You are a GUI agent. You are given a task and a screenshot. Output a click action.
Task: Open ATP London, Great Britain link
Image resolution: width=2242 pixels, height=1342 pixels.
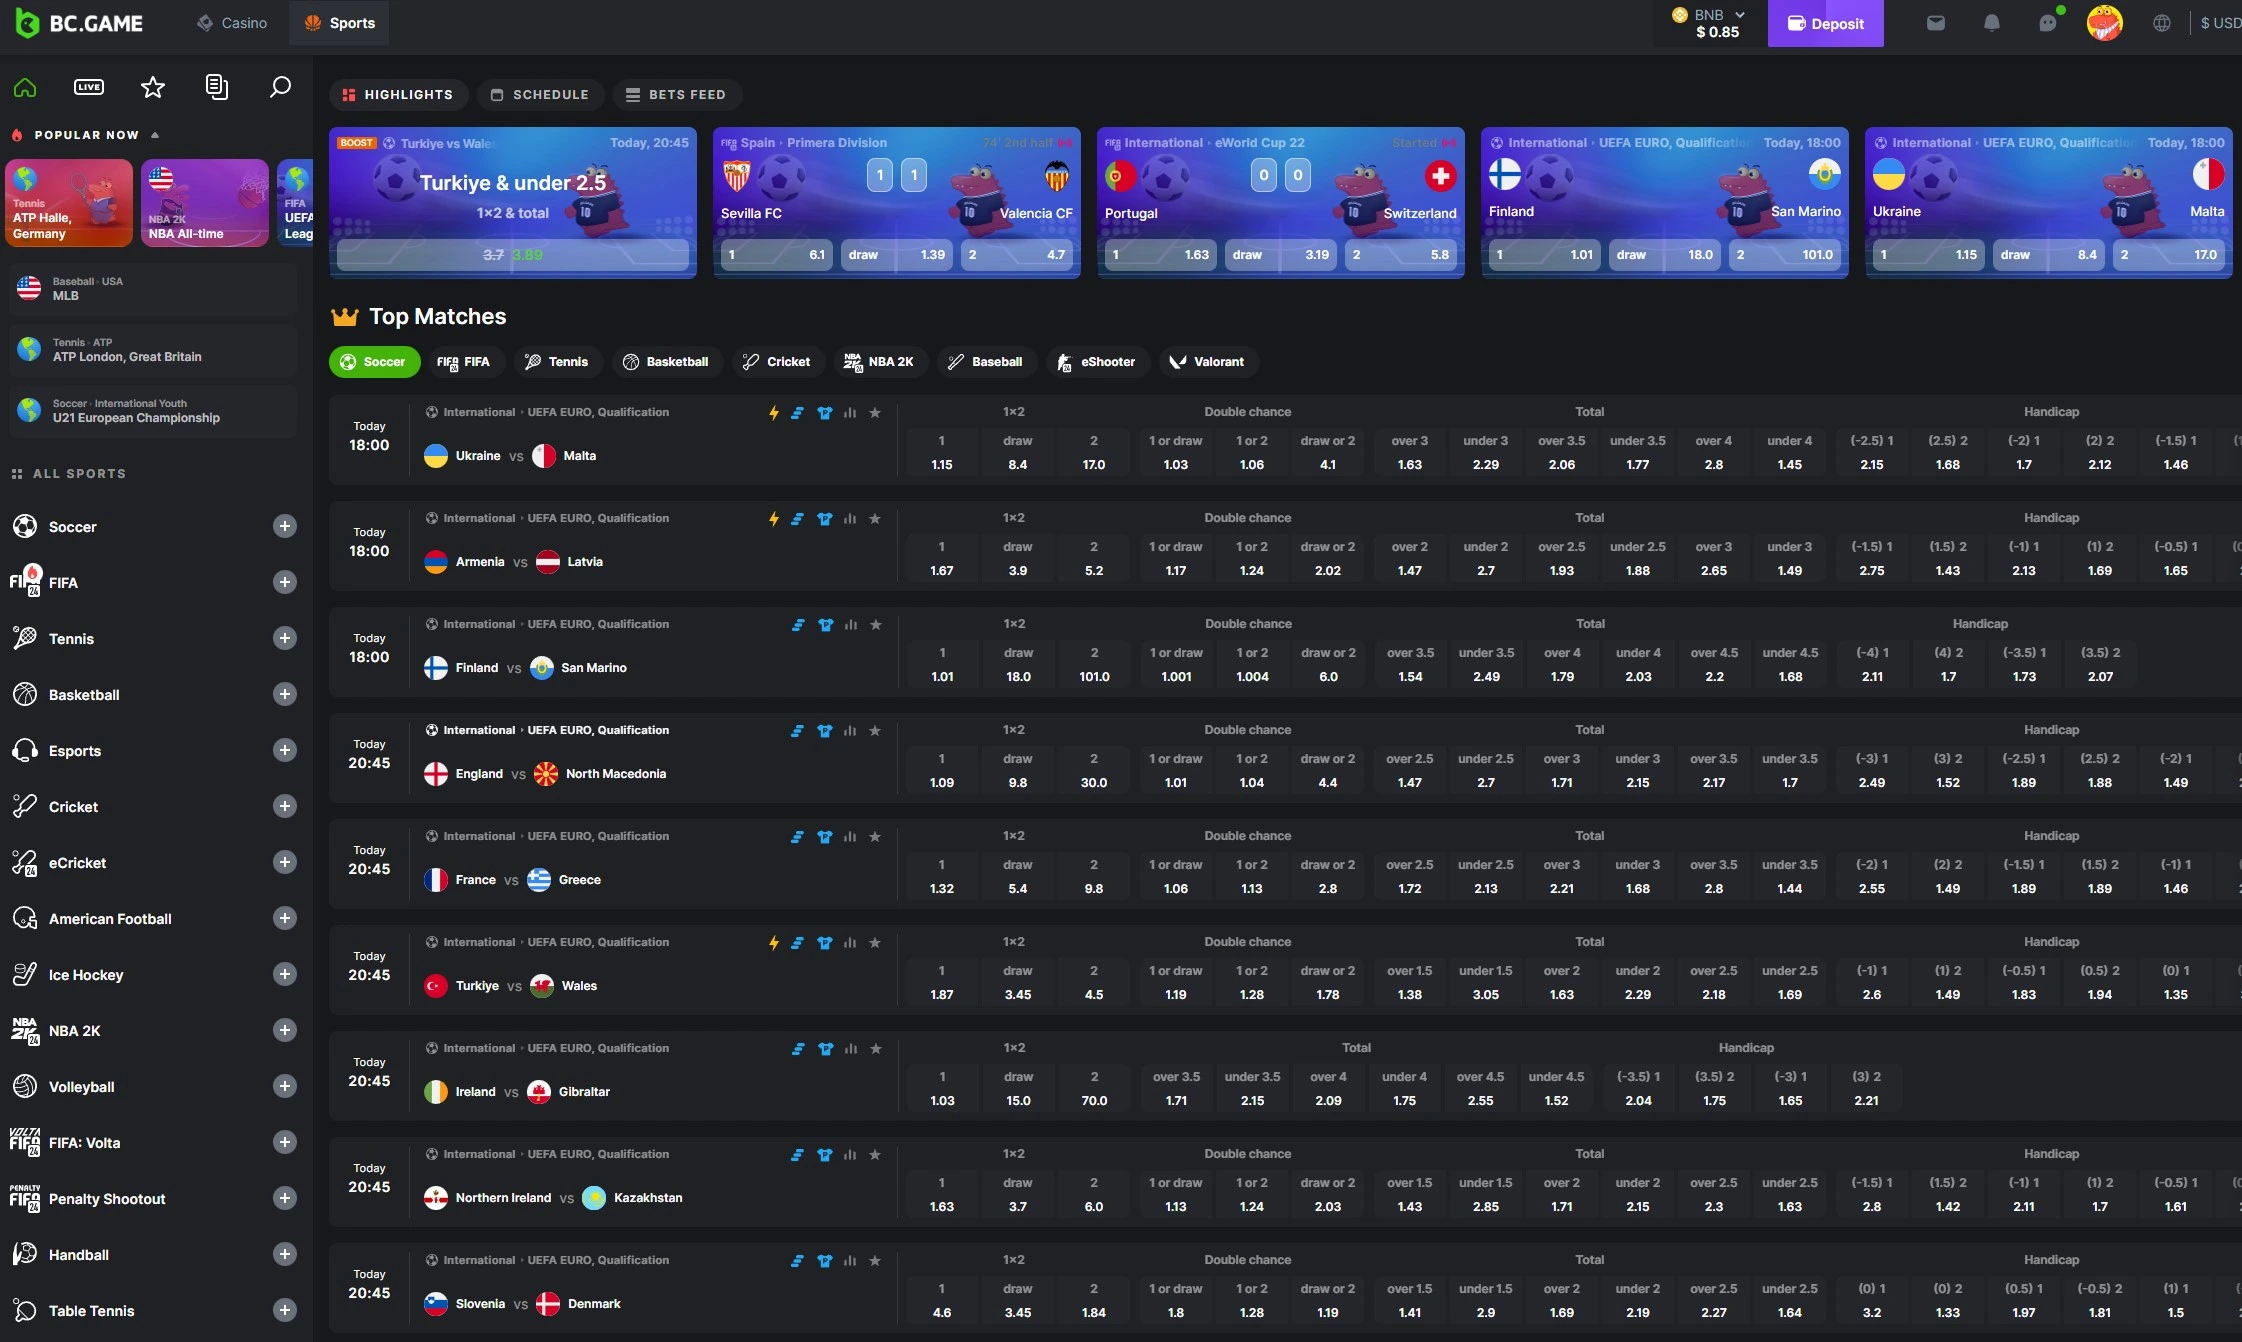coord(153,350)
